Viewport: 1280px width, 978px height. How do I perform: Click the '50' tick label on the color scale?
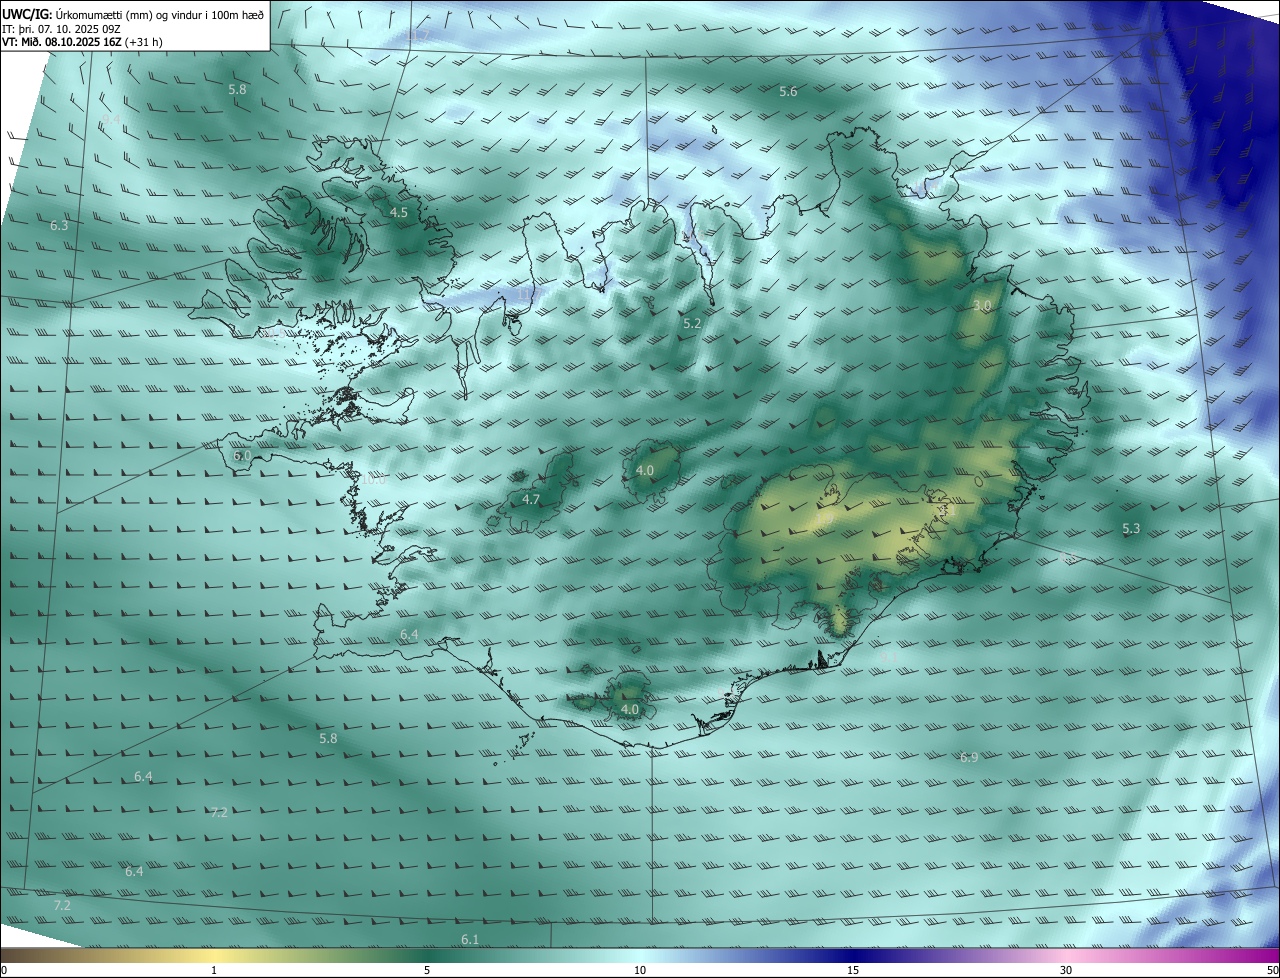coord(1272,971)
